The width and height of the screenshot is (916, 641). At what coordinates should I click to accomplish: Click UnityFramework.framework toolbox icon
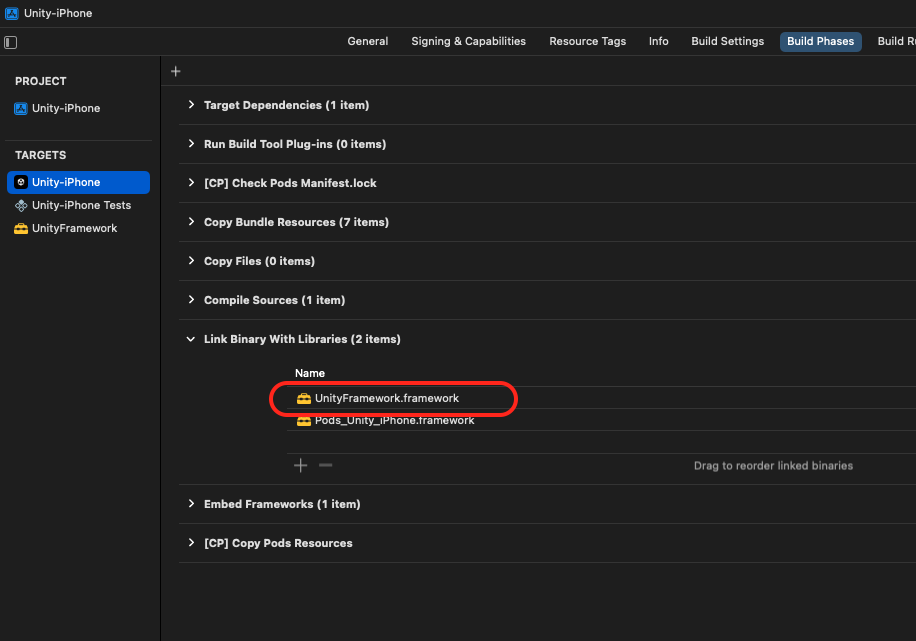[x=304, y=399]
